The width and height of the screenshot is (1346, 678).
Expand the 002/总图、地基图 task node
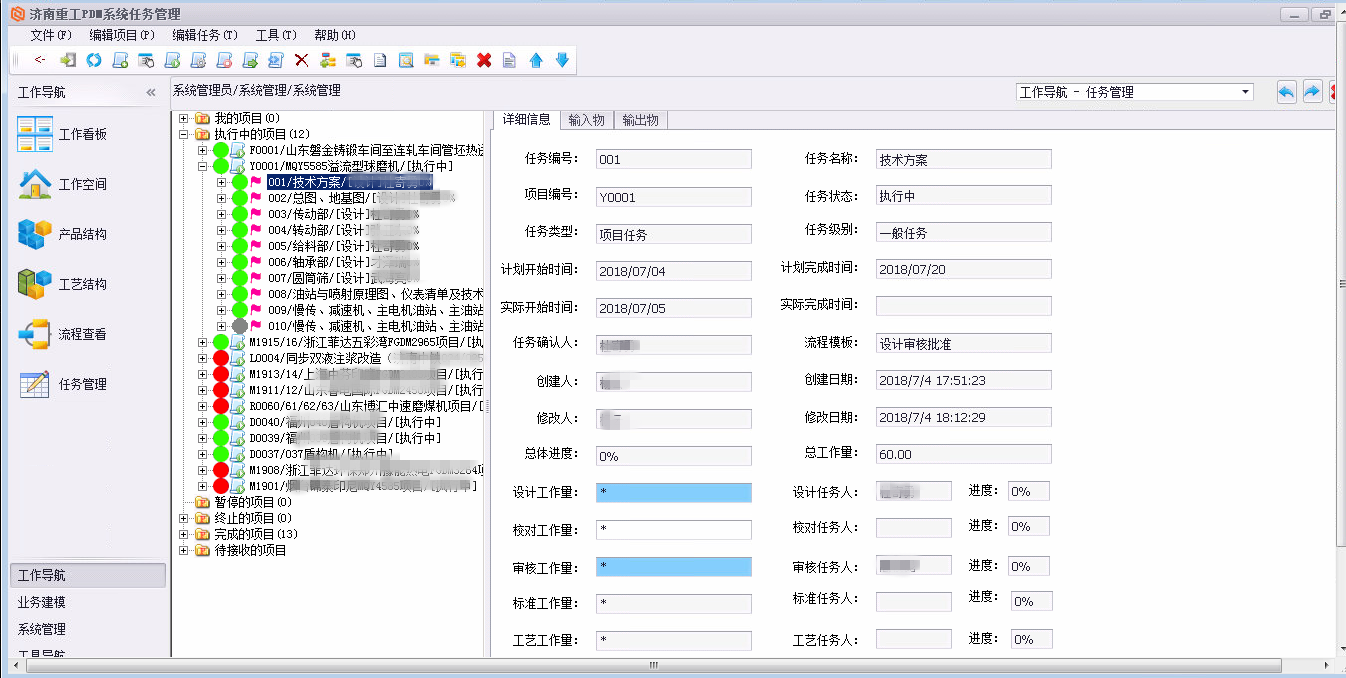click(x=221, y=198)
